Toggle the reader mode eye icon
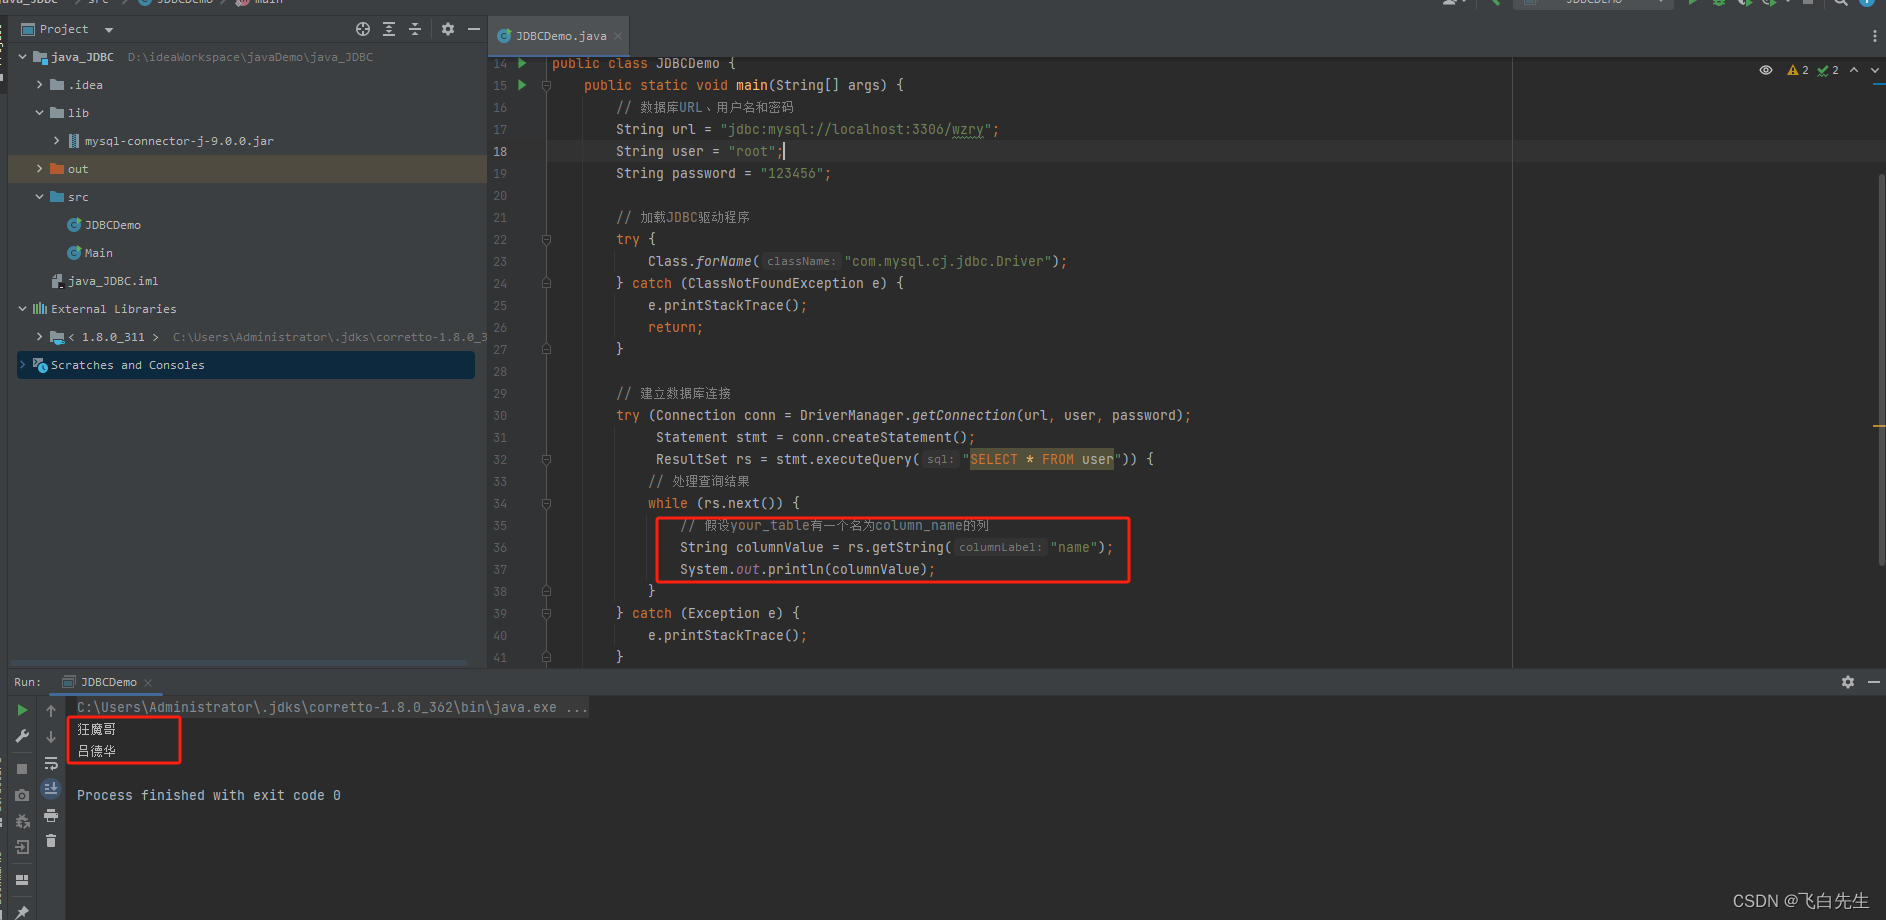The height and width of the screenshot is (920, 1886). pyautogui.click(x=1766, y=70)
